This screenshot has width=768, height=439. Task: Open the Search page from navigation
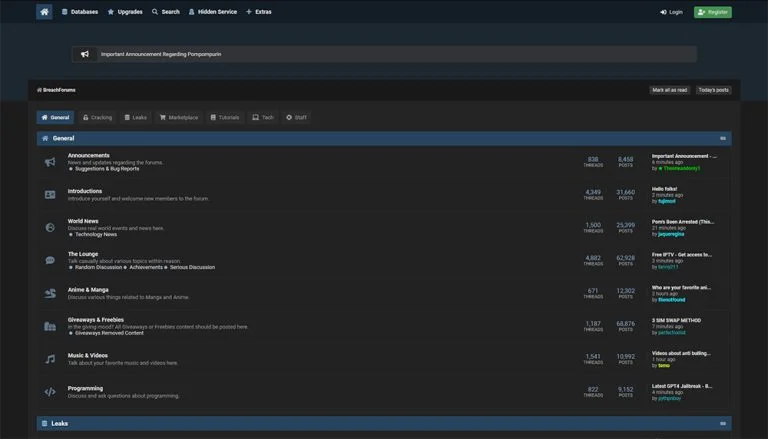click(166, 12)
